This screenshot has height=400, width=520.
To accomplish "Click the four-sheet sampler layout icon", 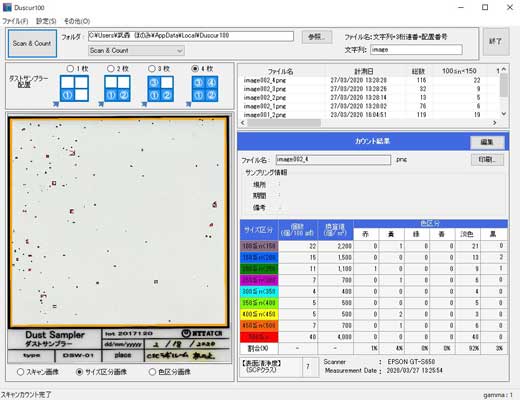I will 205,88.
